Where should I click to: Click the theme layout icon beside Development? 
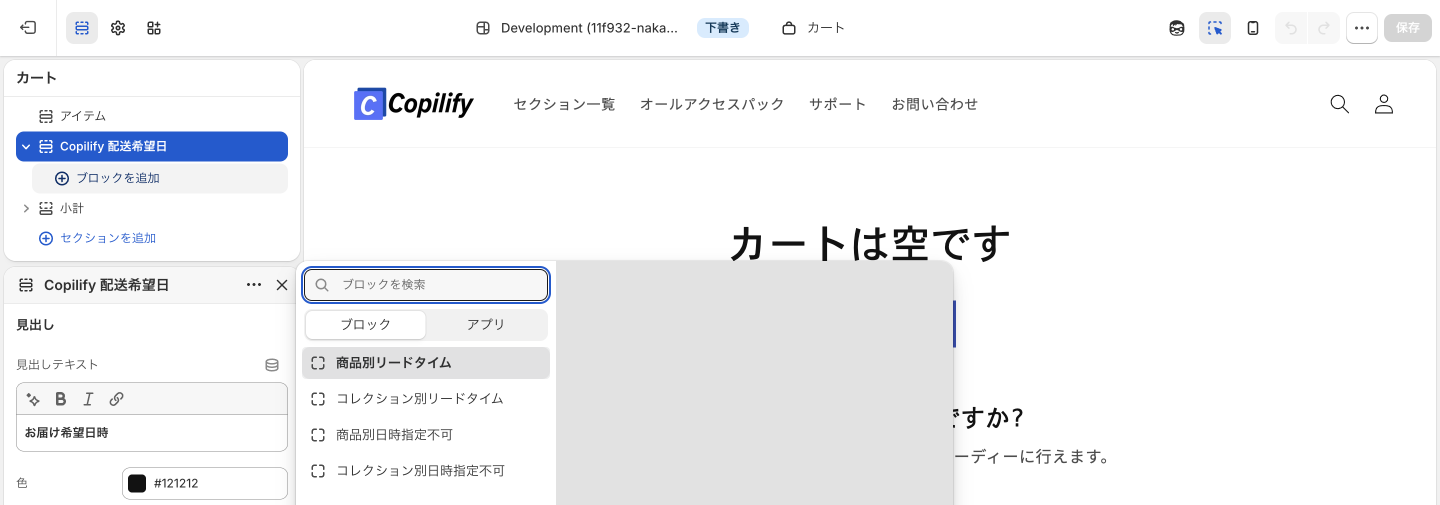point(483,28)
